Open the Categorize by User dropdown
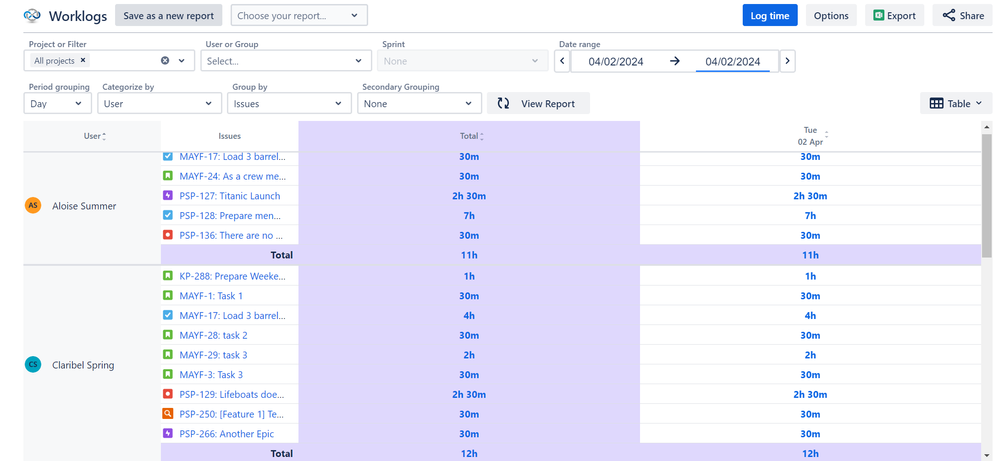The image size is (999, 461). tap(159, 103)
